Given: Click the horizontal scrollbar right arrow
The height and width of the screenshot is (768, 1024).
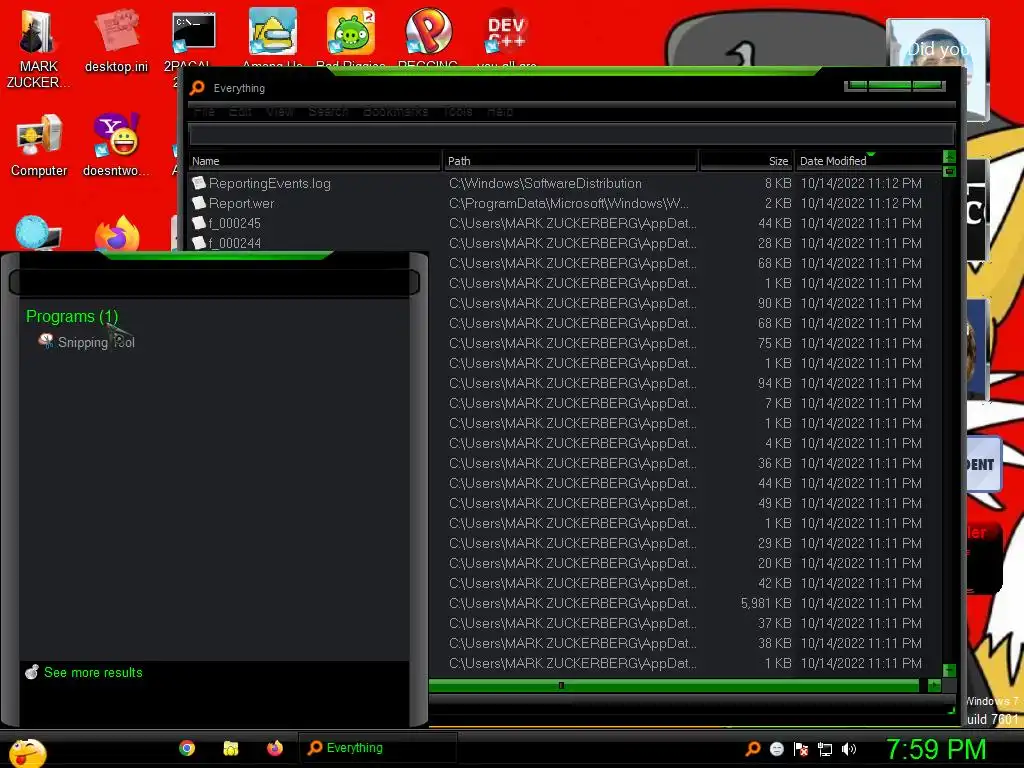Looking at the screenshot, I should pyautogui.click(x=935, y=686).
